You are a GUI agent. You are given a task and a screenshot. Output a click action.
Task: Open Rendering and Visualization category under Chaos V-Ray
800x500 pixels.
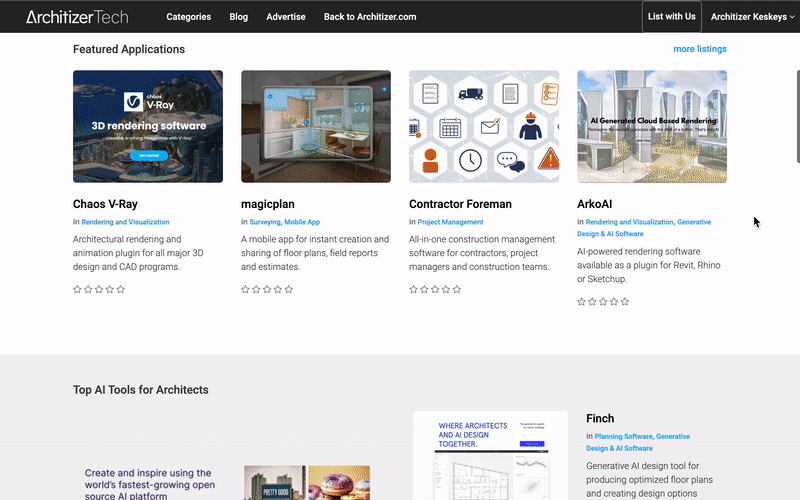126,222
